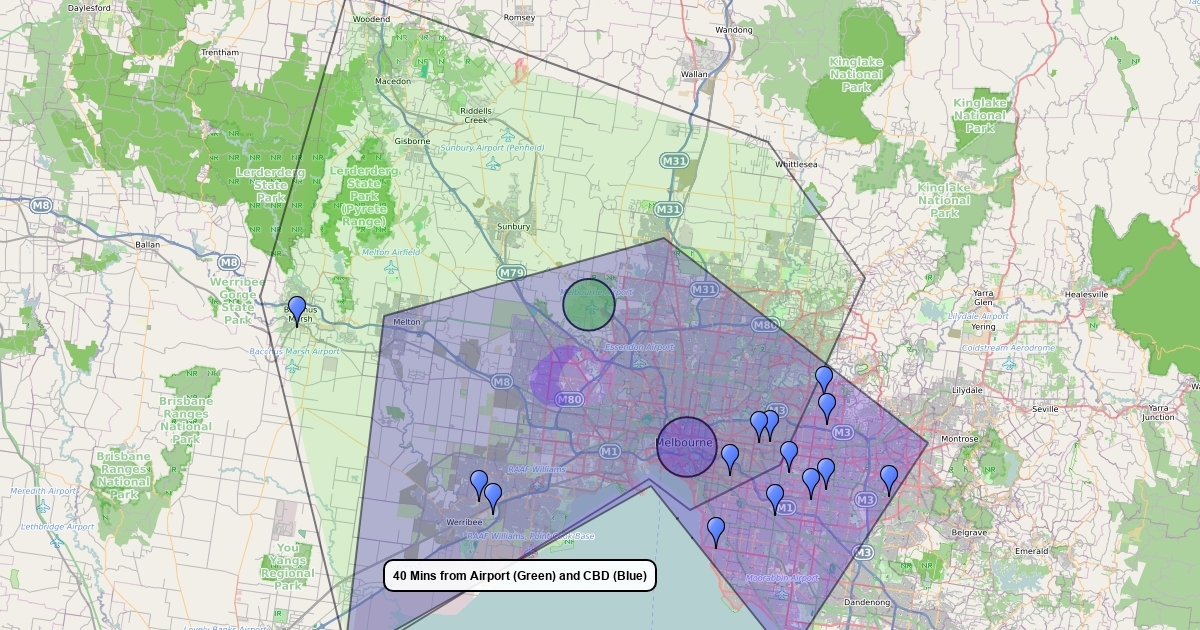Click the '40 Mins from Airport' legend label

click(520, 576)
